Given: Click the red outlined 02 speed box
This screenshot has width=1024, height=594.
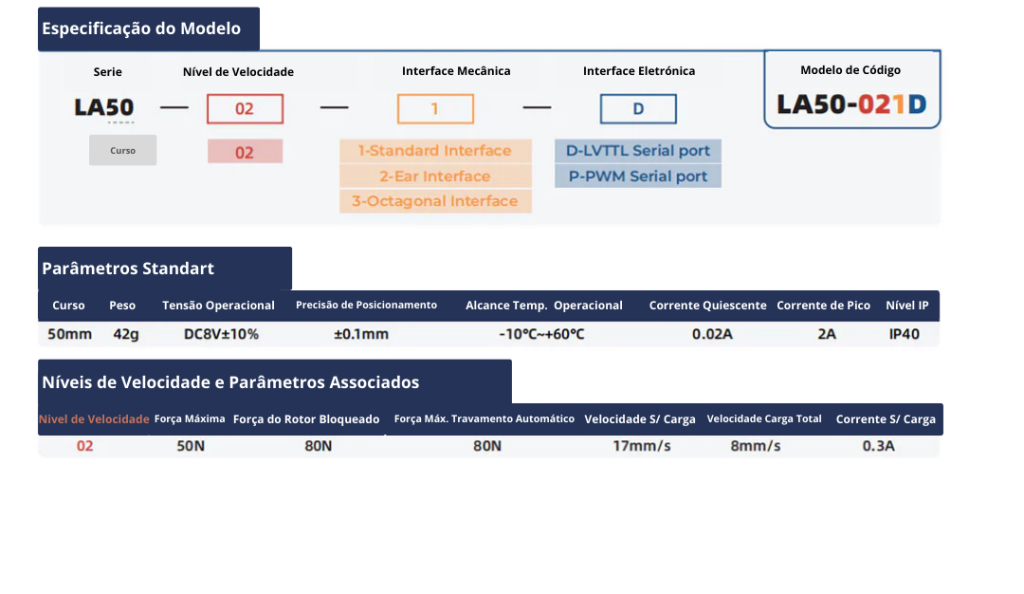Looking at the screenshot, I should (x=245, y=109).
